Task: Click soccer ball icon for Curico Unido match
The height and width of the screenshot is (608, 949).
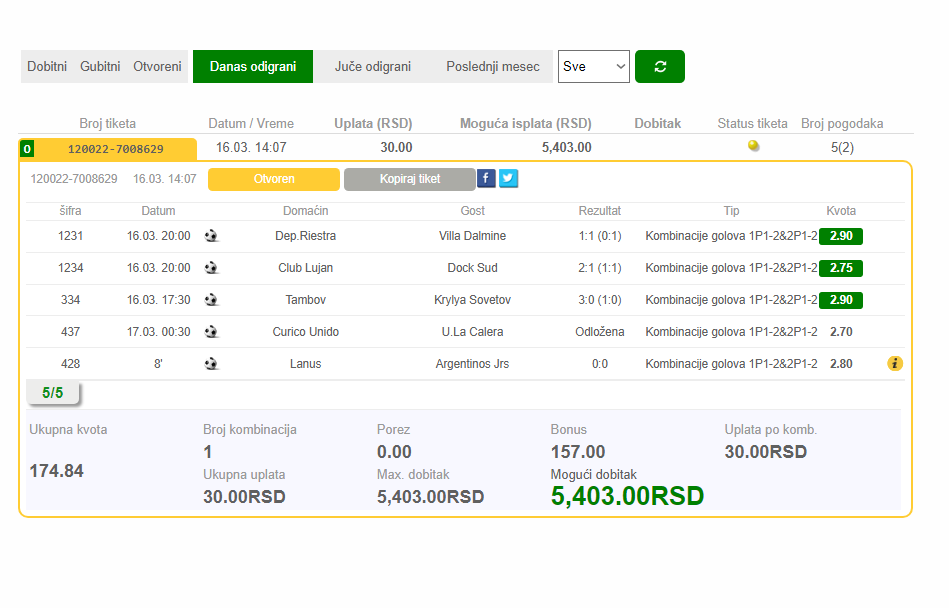Action: (211, 332)
